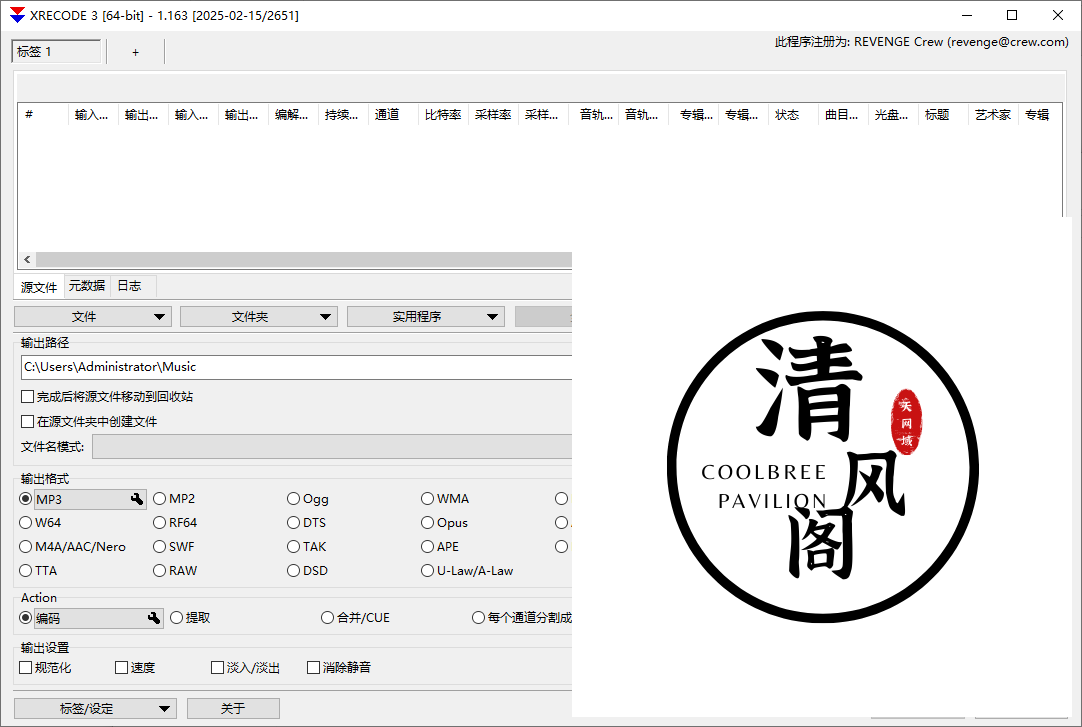Toggle the 消除静音 checkbox
This screenshot has width=1082, height=727.
pos(313,668)
